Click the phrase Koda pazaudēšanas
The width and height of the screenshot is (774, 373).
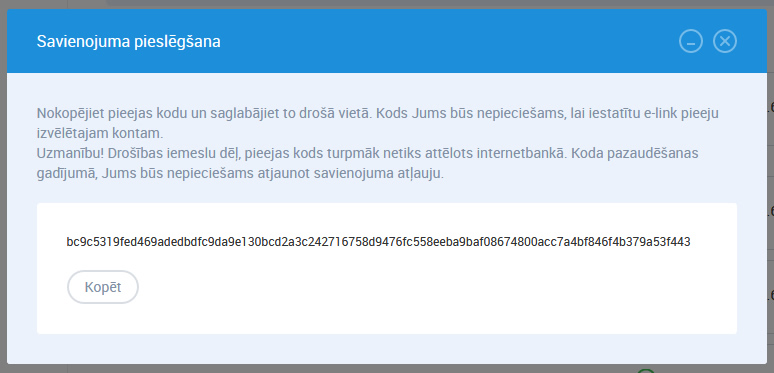click(x=634, y=153)
